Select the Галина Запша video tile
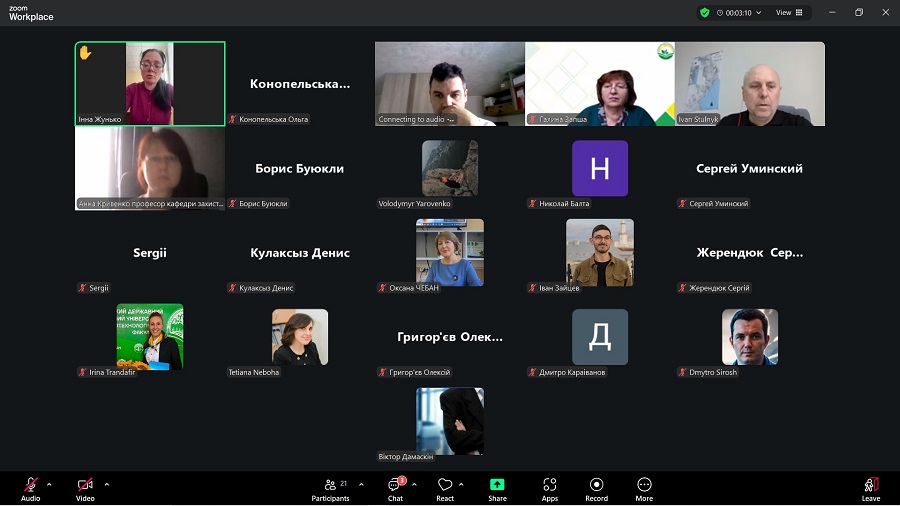This screenshot has width=900, height=506. tap(600, 84)
